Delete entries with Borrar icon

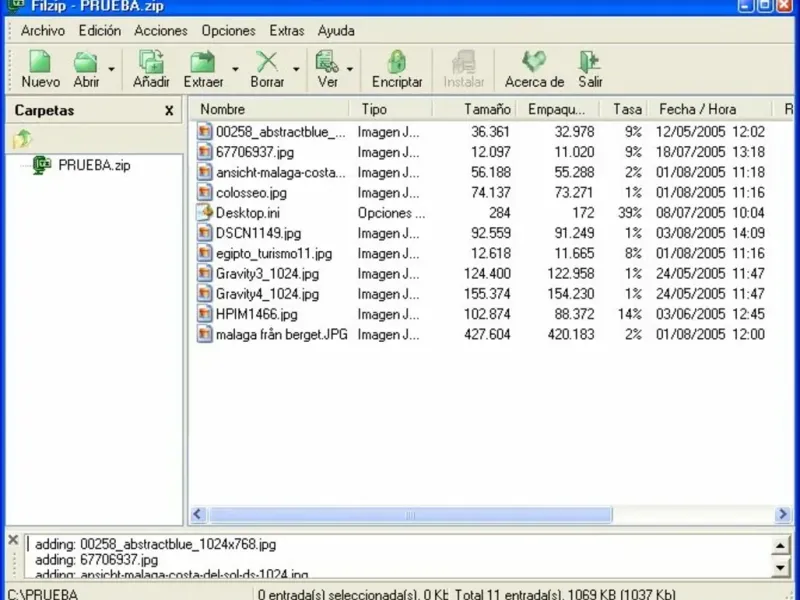coord(267,68)
